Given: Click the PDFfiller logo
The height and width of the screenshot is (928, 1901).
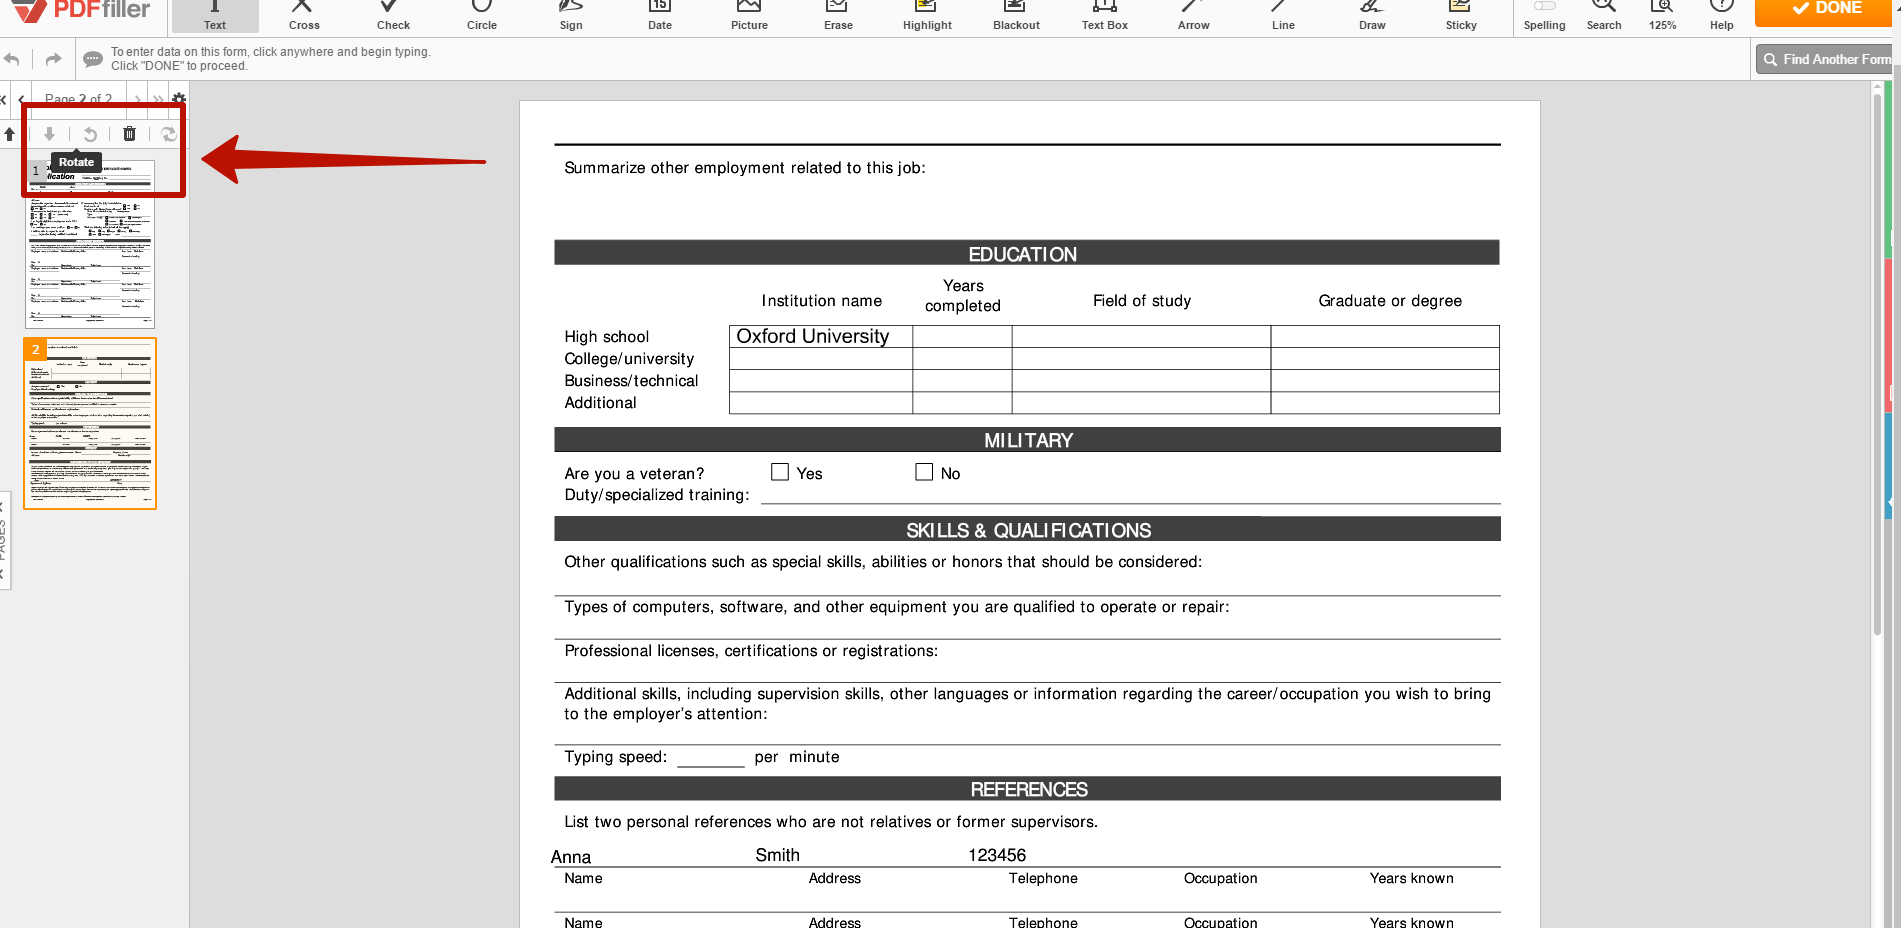Looking at the screenshot, I should (80, 10).
